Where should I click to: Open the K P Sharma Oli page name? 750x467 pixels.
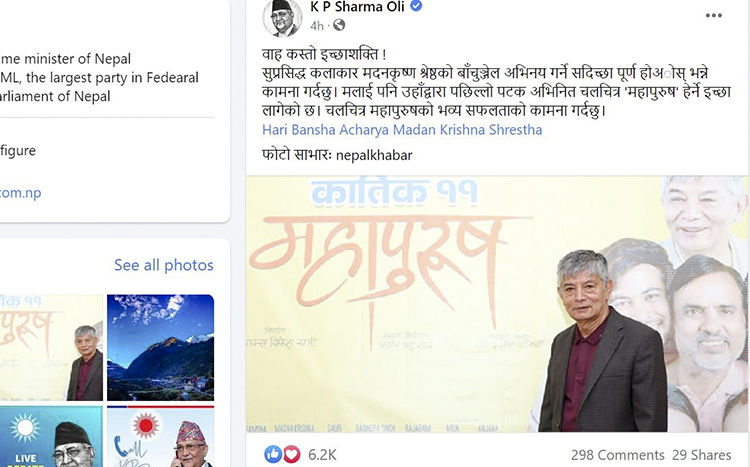point(357,7)
